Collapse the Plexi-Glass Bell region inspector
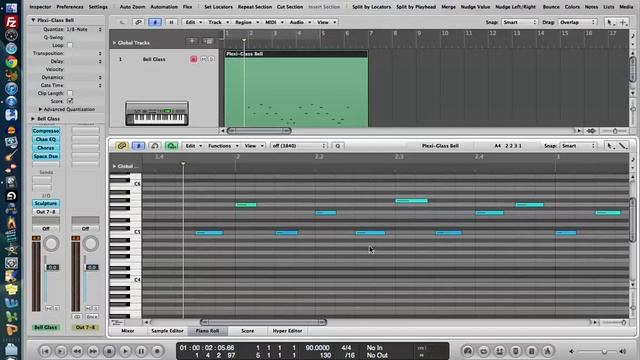The image size is (640, 360). pos(33,20)
